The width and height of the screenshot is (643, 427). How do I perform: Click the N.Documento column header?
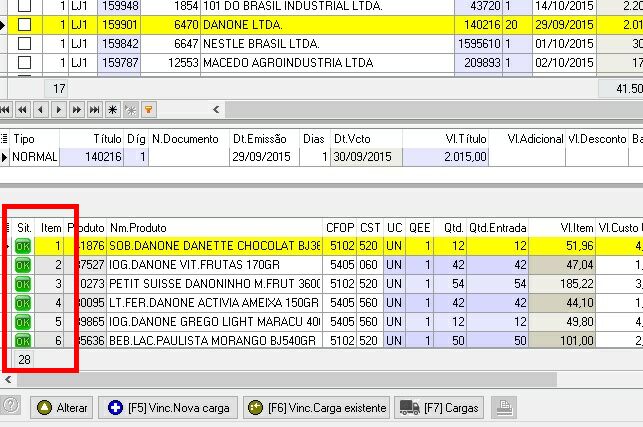click(x=189, y=139)
